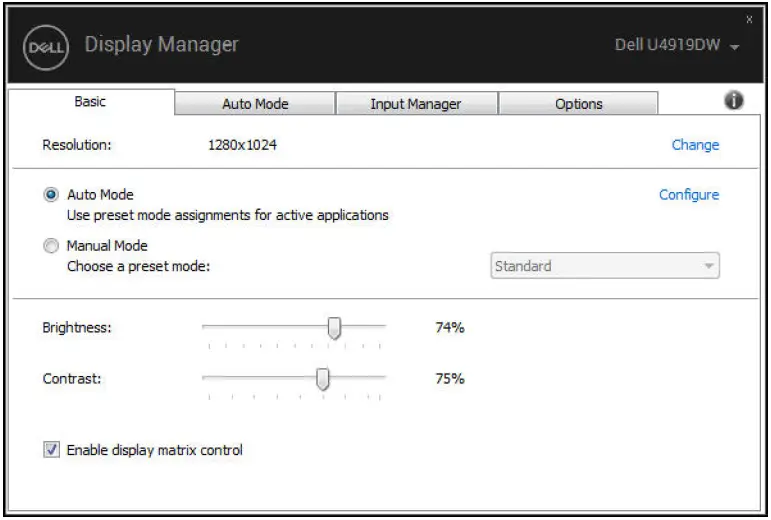
Task: Click the Brightness: label
Action: click(x=77, y=327)
